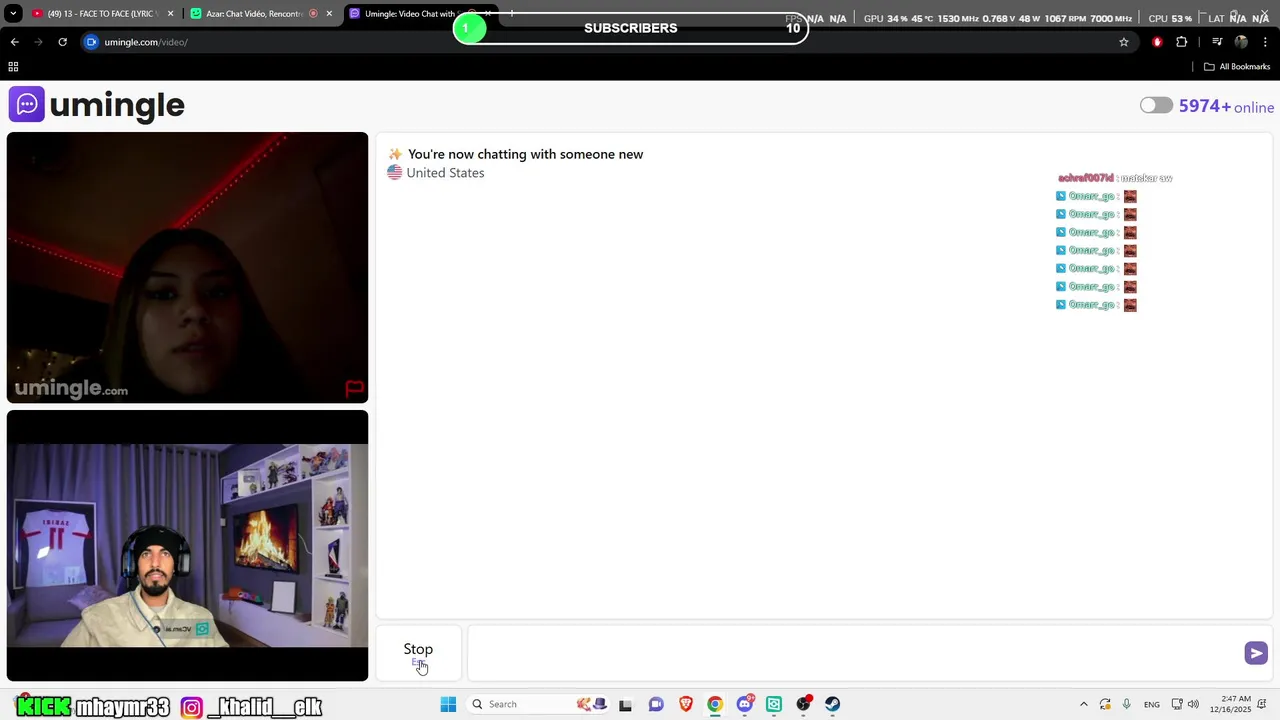Click the camera permission icon in address bar

pos(91,42)
